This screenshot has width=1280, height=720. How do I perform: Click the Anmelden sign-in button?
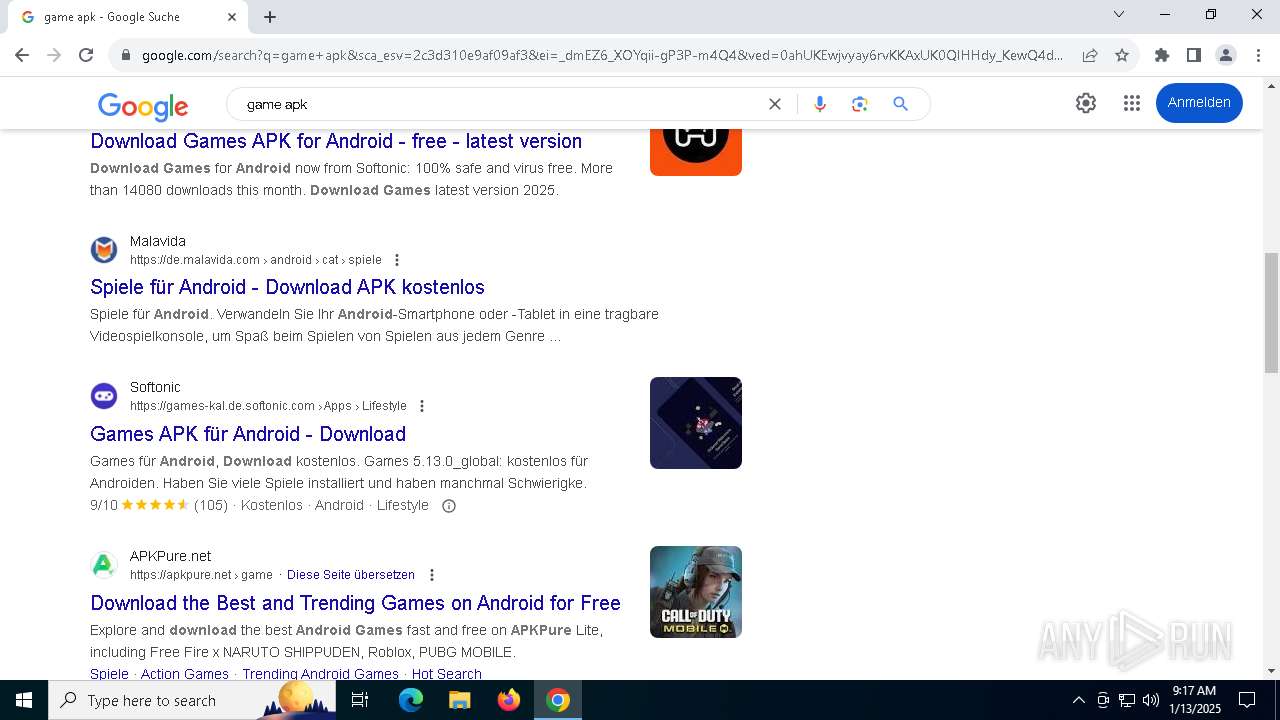point(1199,103)
